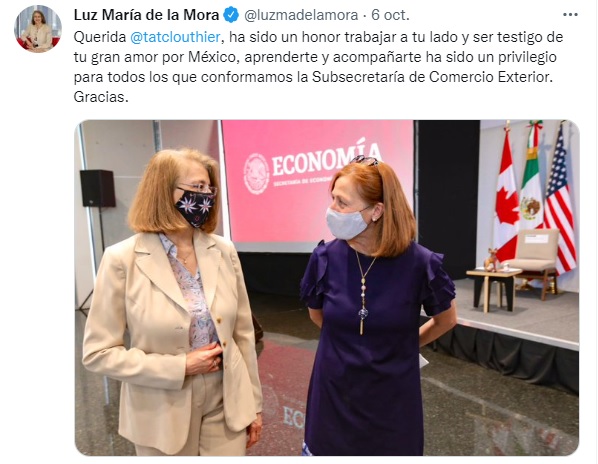This screenshot has width=598, height=464.
Task: Open the @tatclouthier mention link
Action: pyautogui.click(x=175, y=37)
